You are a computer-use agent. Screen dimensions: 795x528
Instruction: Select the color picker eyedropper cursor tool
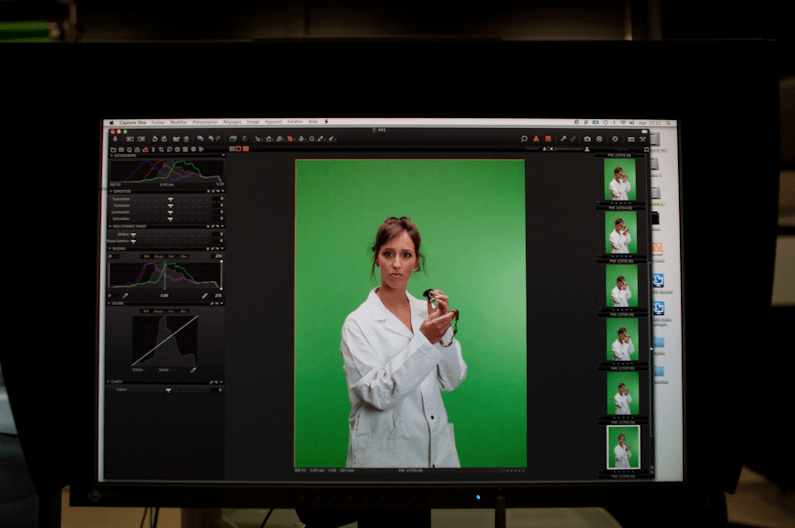pyautogui.click(x=320, y=138)
